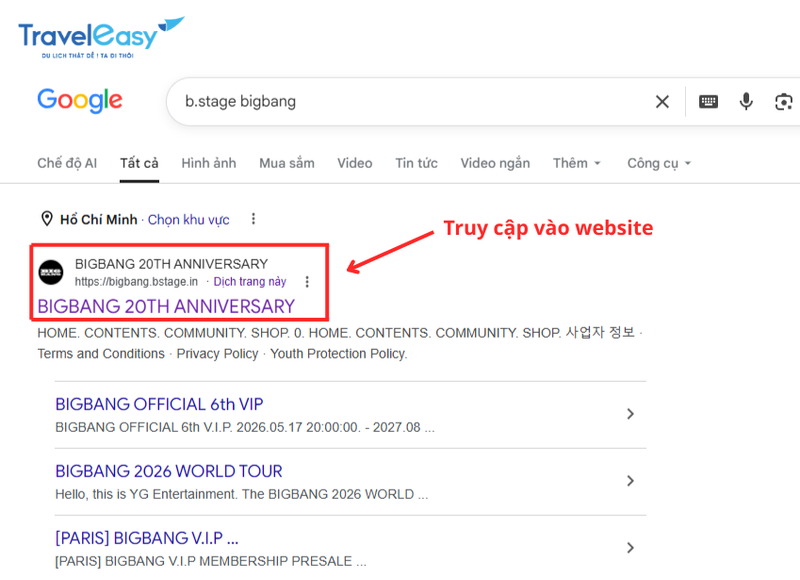Click the snippet text Youth Protection Policy
Viewport: 800px width, 580px height.
point(338,354)
